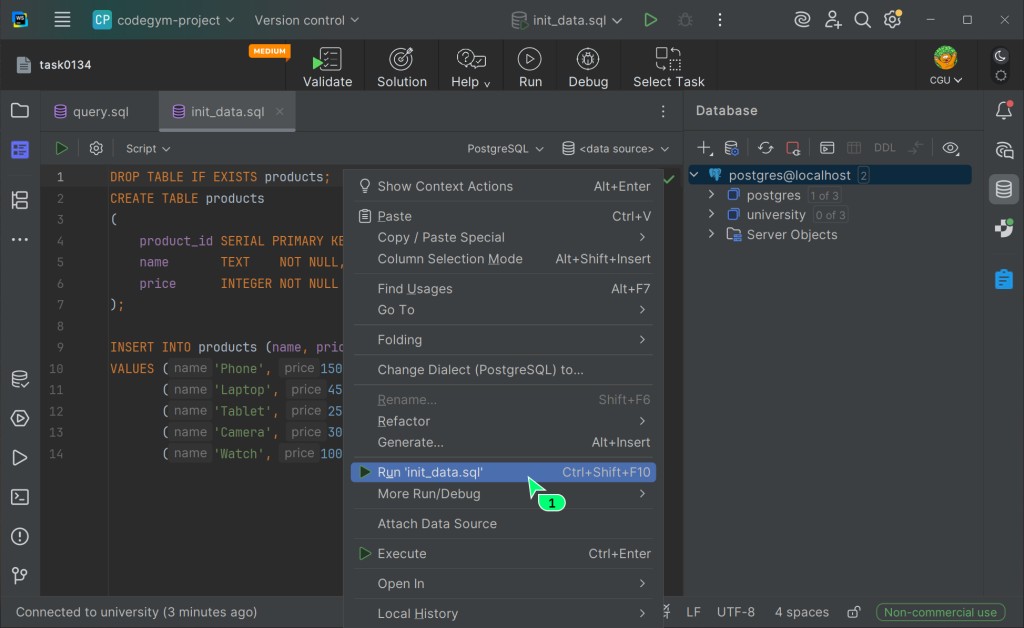Open database data source properties icon
This screenshot has height=628, width=1024.
732,148
